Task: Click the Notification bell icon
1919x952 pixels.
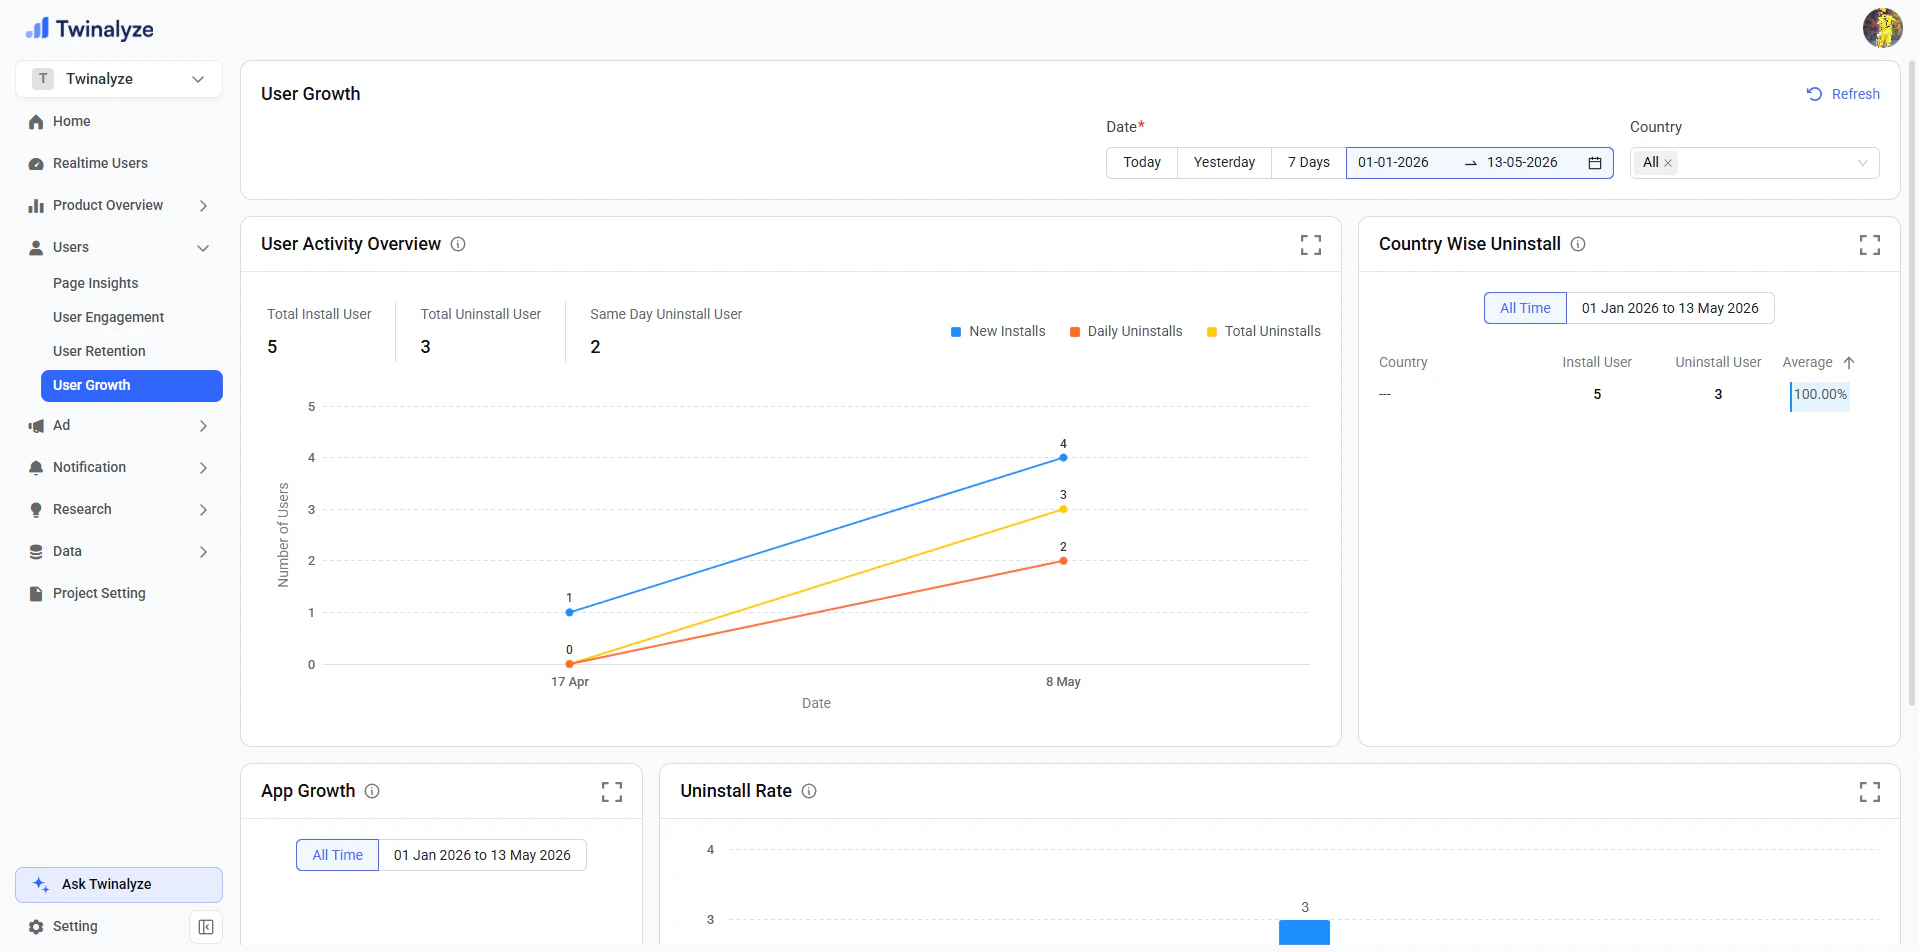Action: 36,468
